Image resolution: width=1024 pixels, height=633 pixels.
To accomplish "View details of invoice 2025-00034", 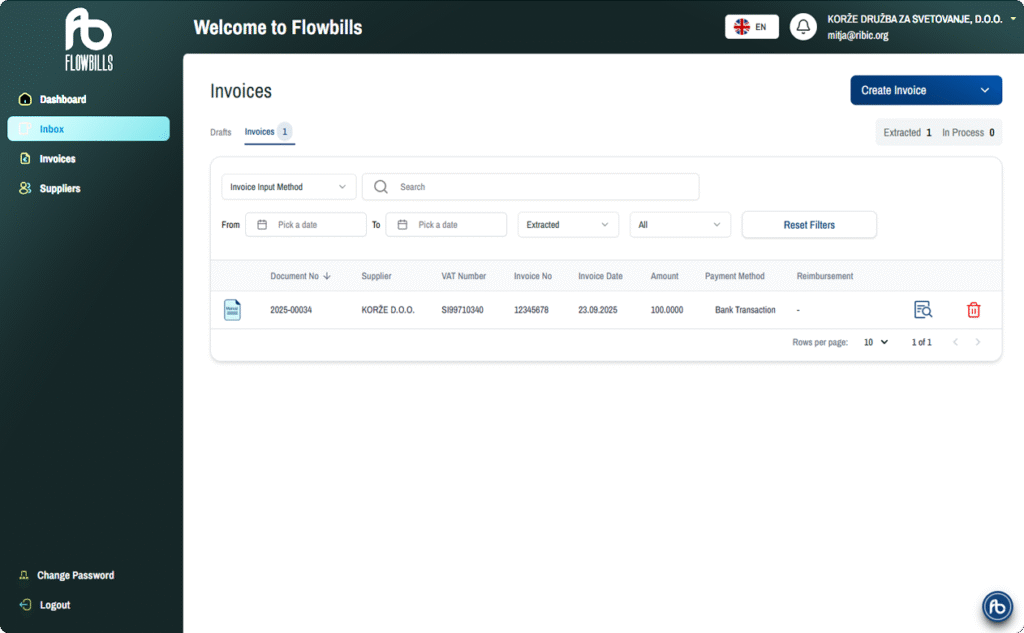I will pyautogui.click(x=922, y=309).
